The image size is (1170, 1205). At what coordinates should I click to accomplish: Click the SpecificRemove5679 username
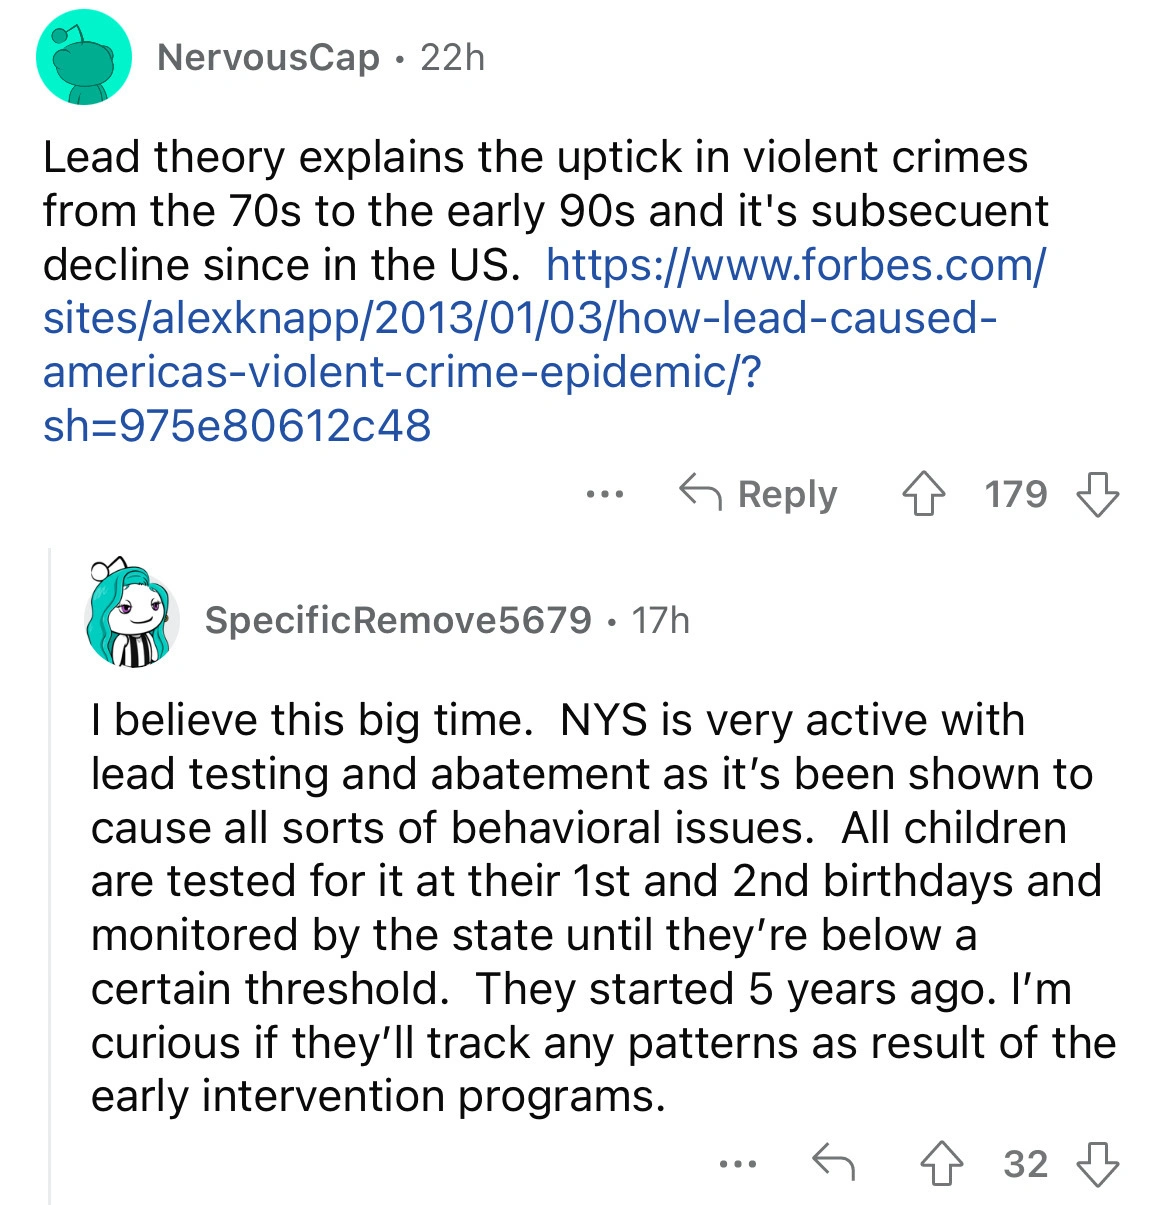398,621
